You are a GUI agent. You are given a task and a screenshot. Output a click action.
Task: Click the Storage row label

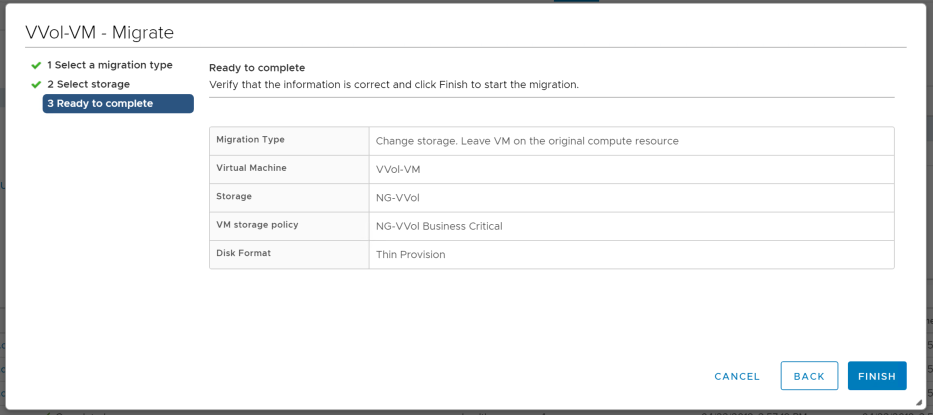click(x=234, y=196)
